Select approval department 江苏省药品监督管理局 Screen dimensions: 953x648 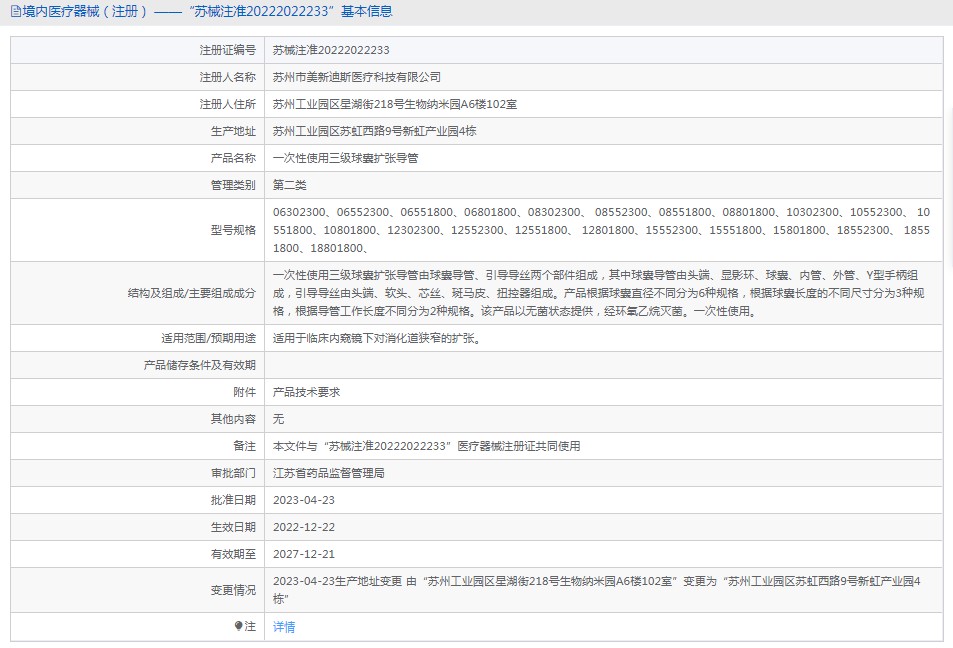329,473
